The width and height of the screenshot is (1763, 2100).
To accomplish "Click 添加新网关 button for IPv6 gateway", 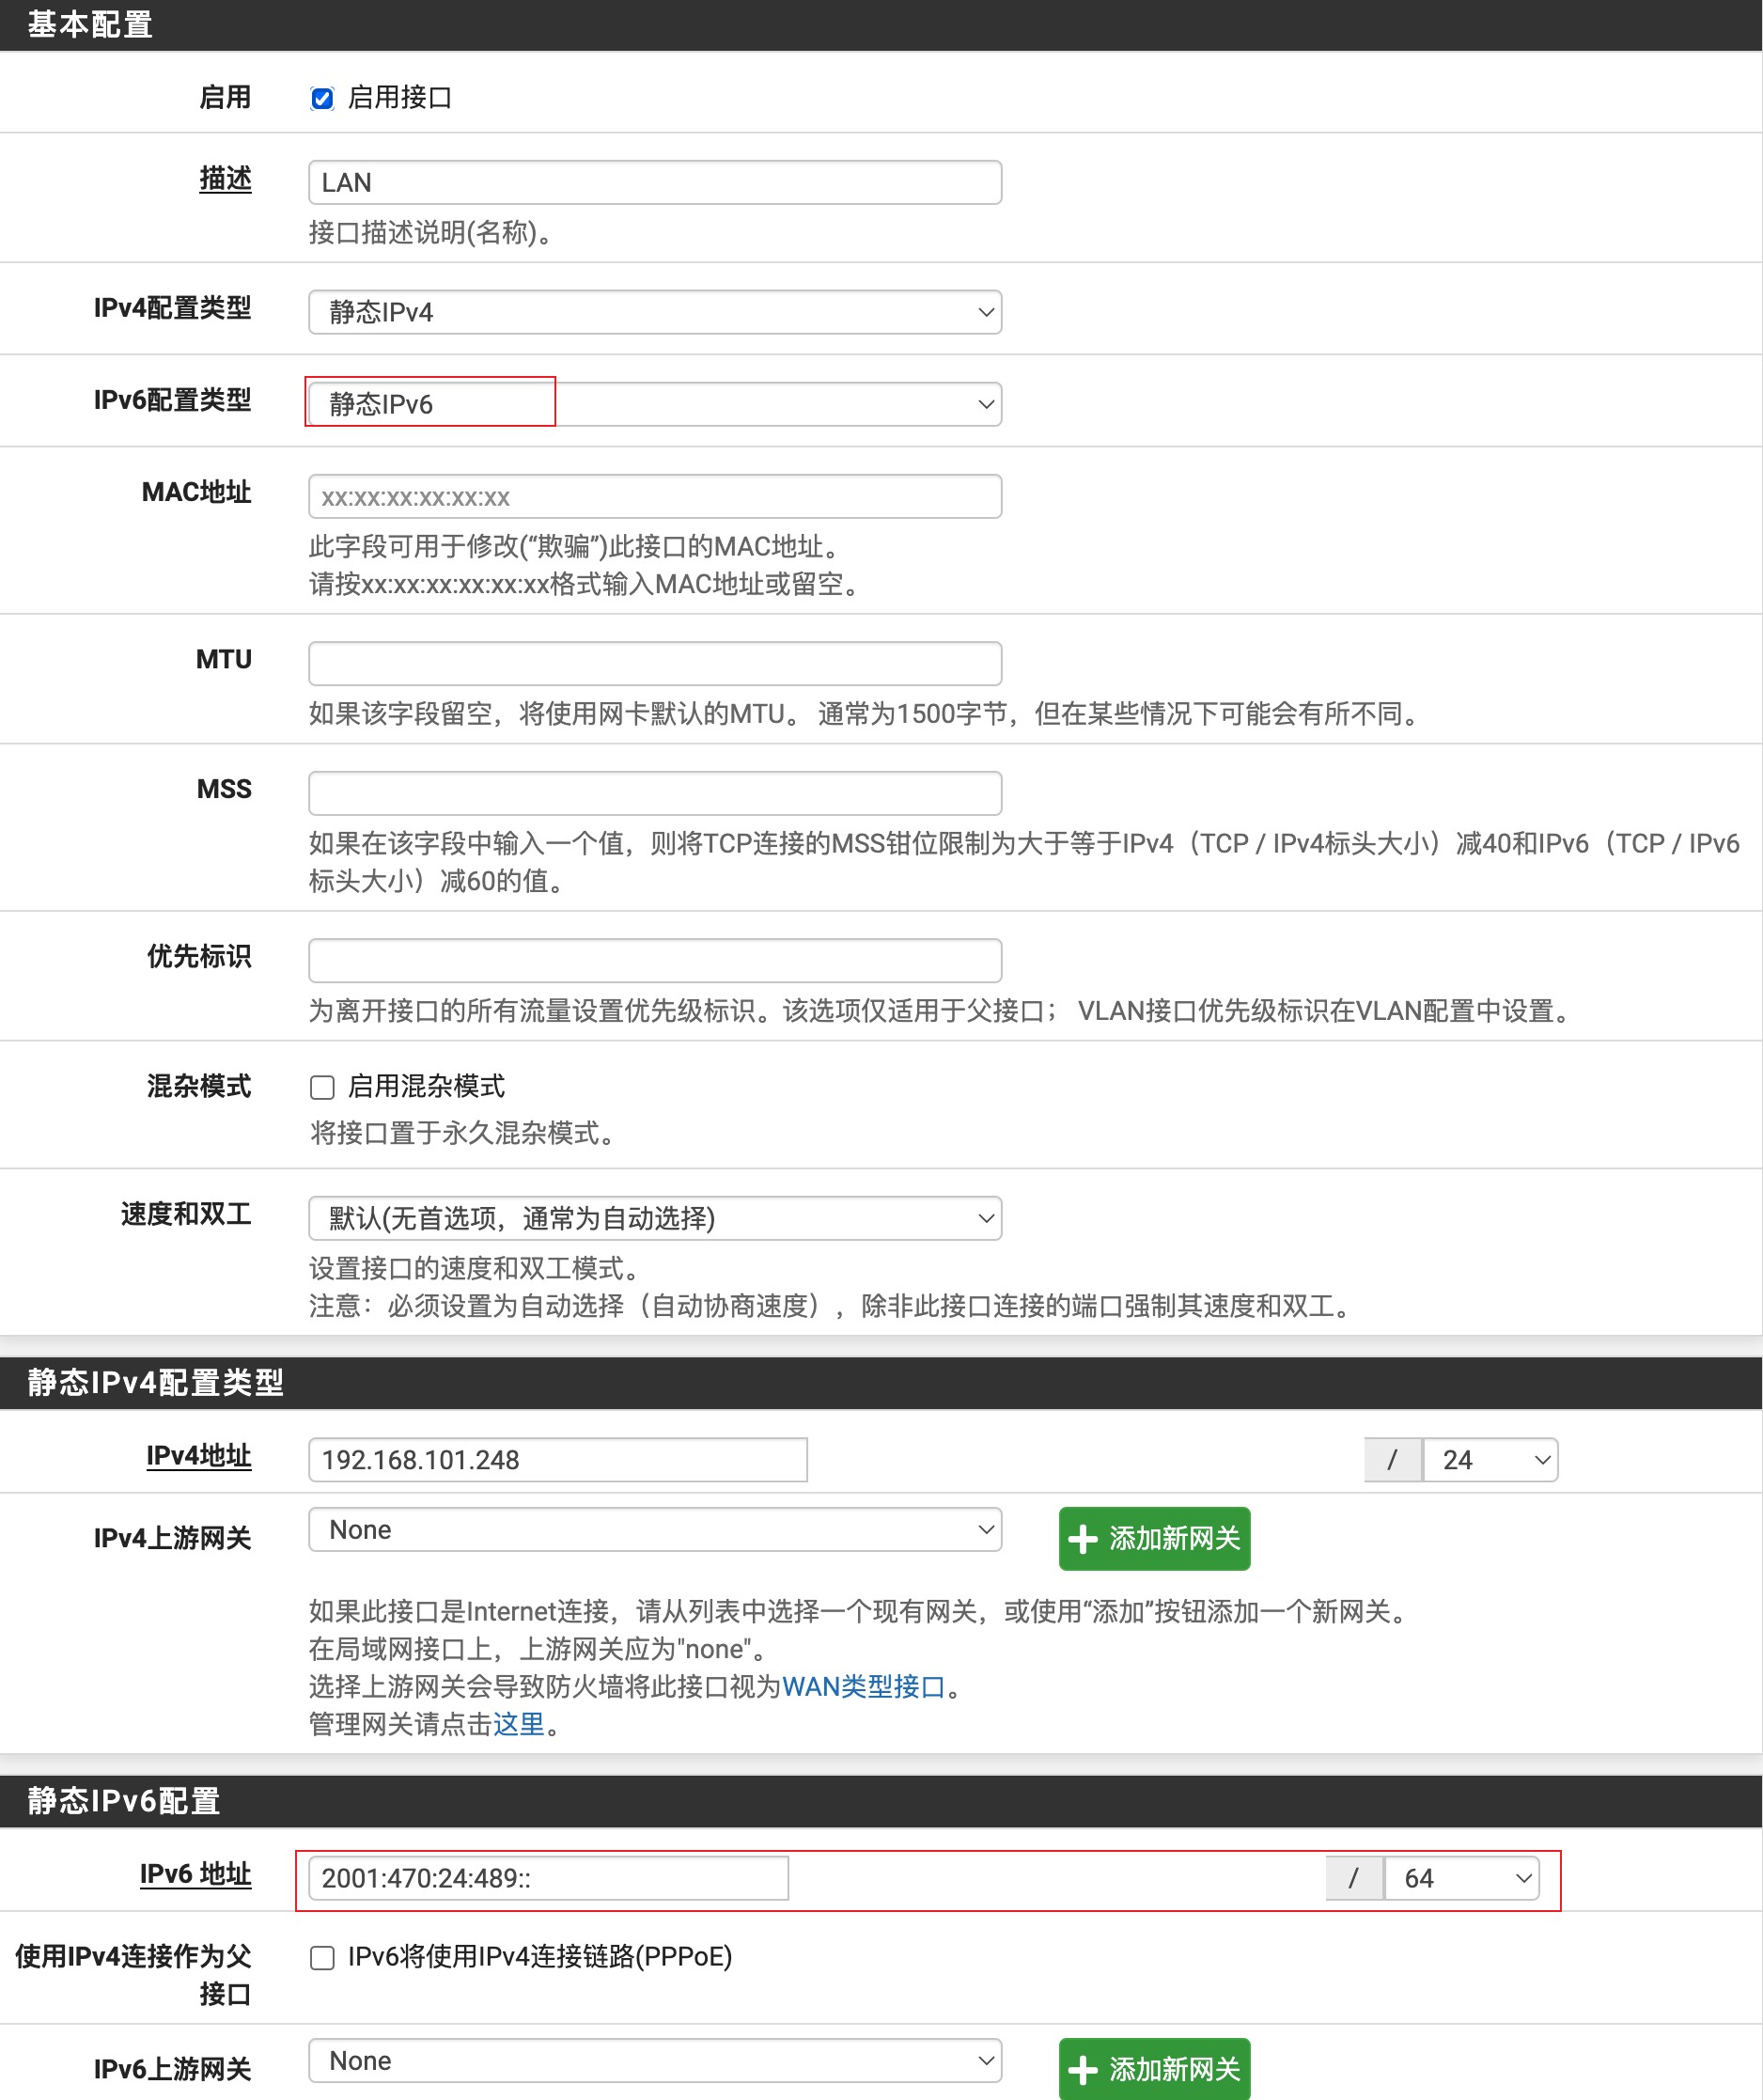I will coord(1154,2068).
